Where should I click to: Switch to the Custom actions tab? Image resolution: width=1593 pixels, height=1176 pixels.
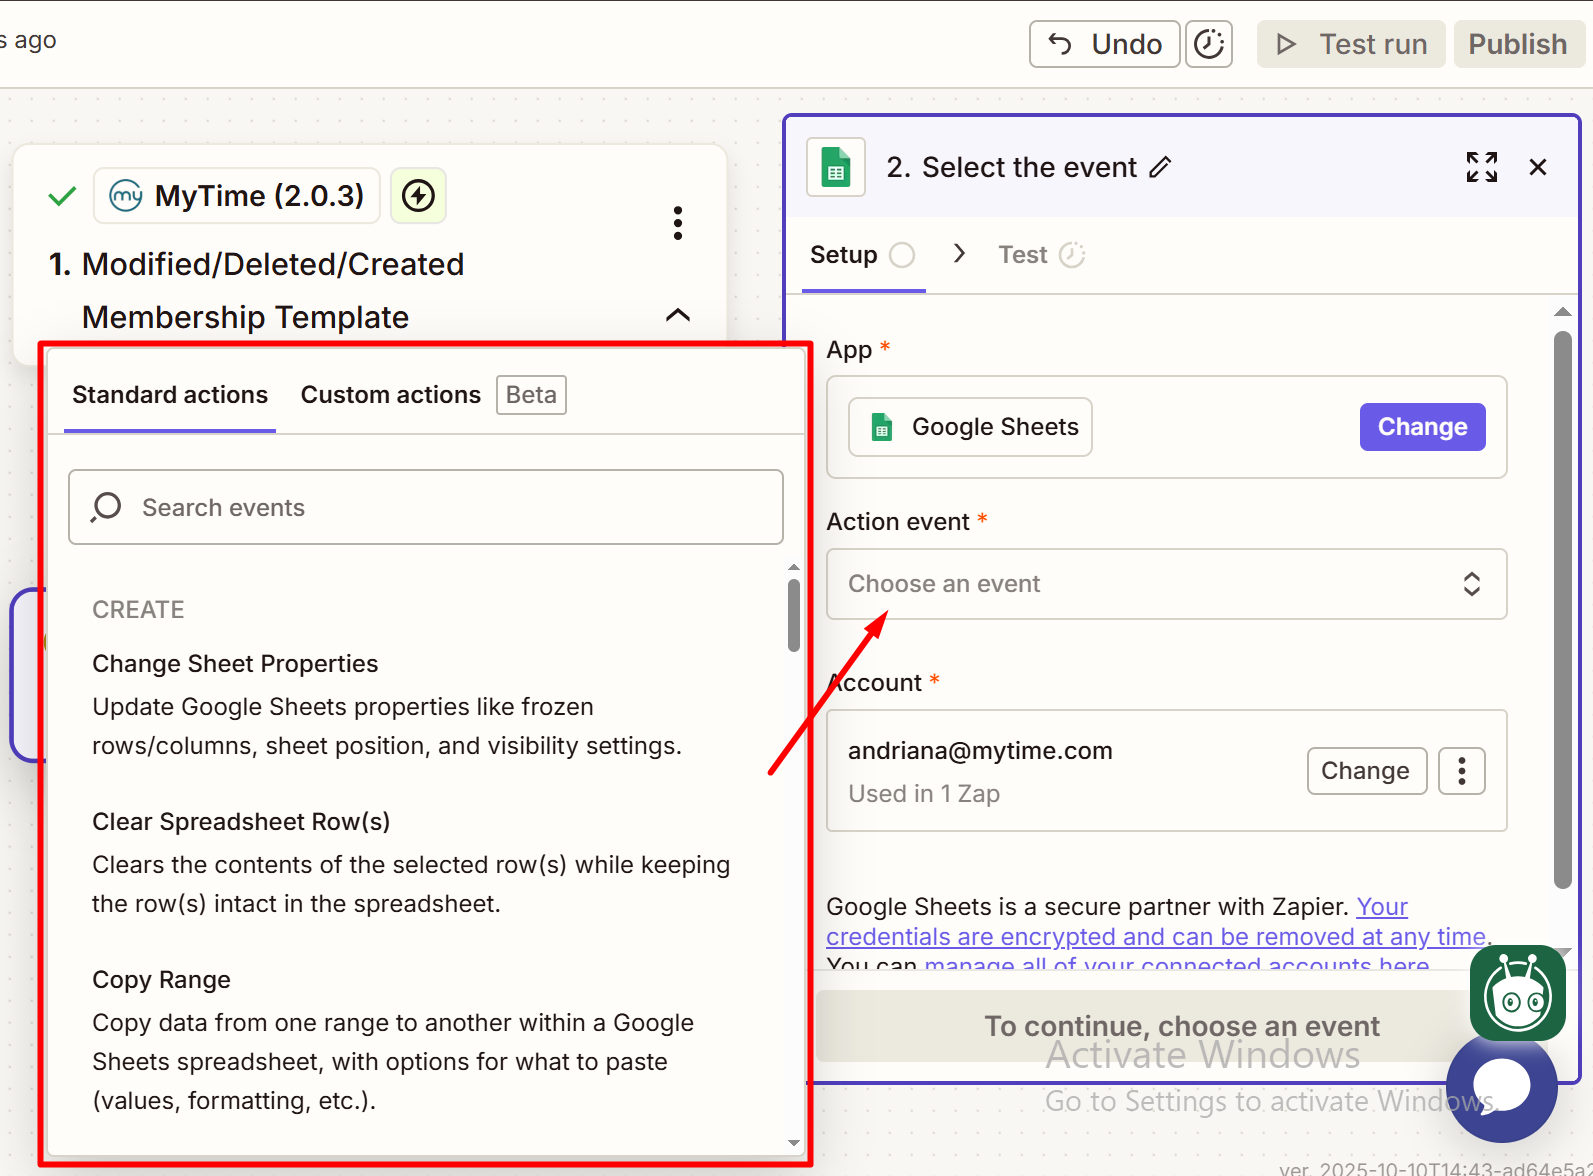coord(391,395)
